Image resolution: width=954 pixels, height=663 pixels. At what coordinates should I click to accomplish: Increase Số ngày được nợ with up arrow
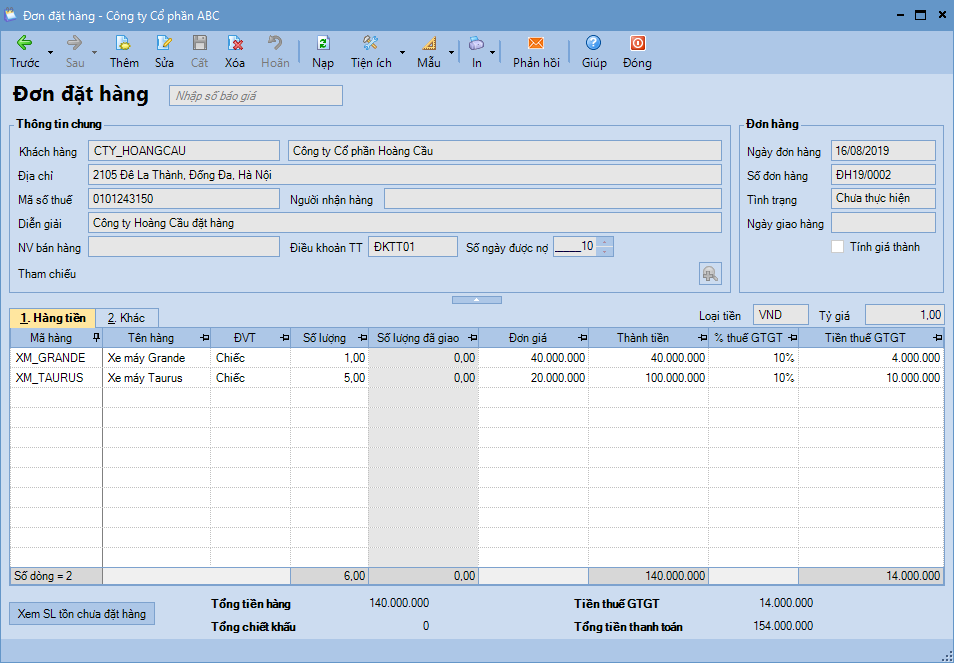(604, 242)
